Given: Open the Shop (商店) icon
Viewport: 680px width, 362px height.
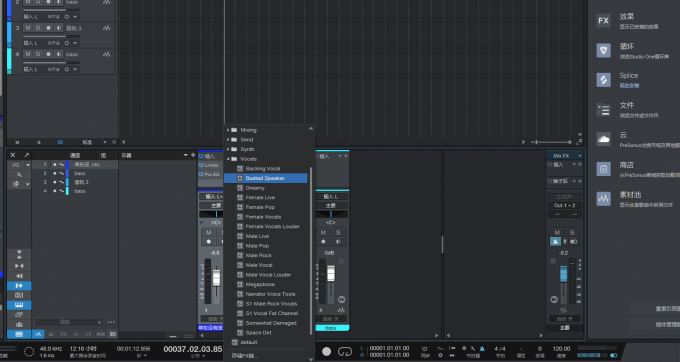Looking at the screenshot, I should click(603, 169).
